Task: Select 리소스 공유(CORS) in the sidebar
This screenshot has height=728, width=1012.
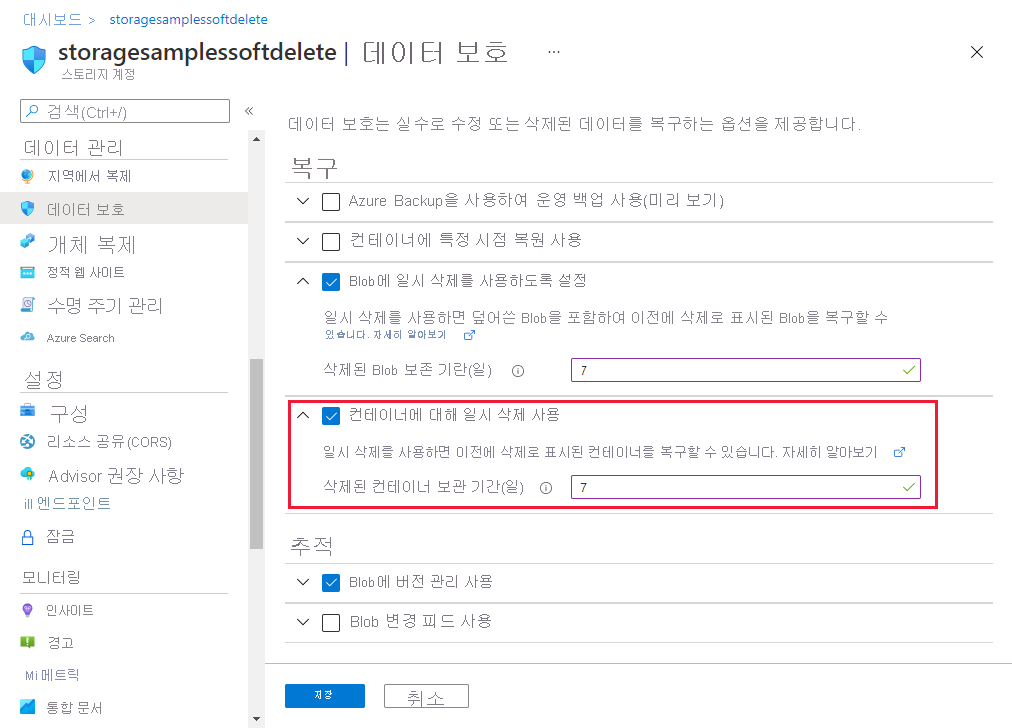Action: click(29, 442)
